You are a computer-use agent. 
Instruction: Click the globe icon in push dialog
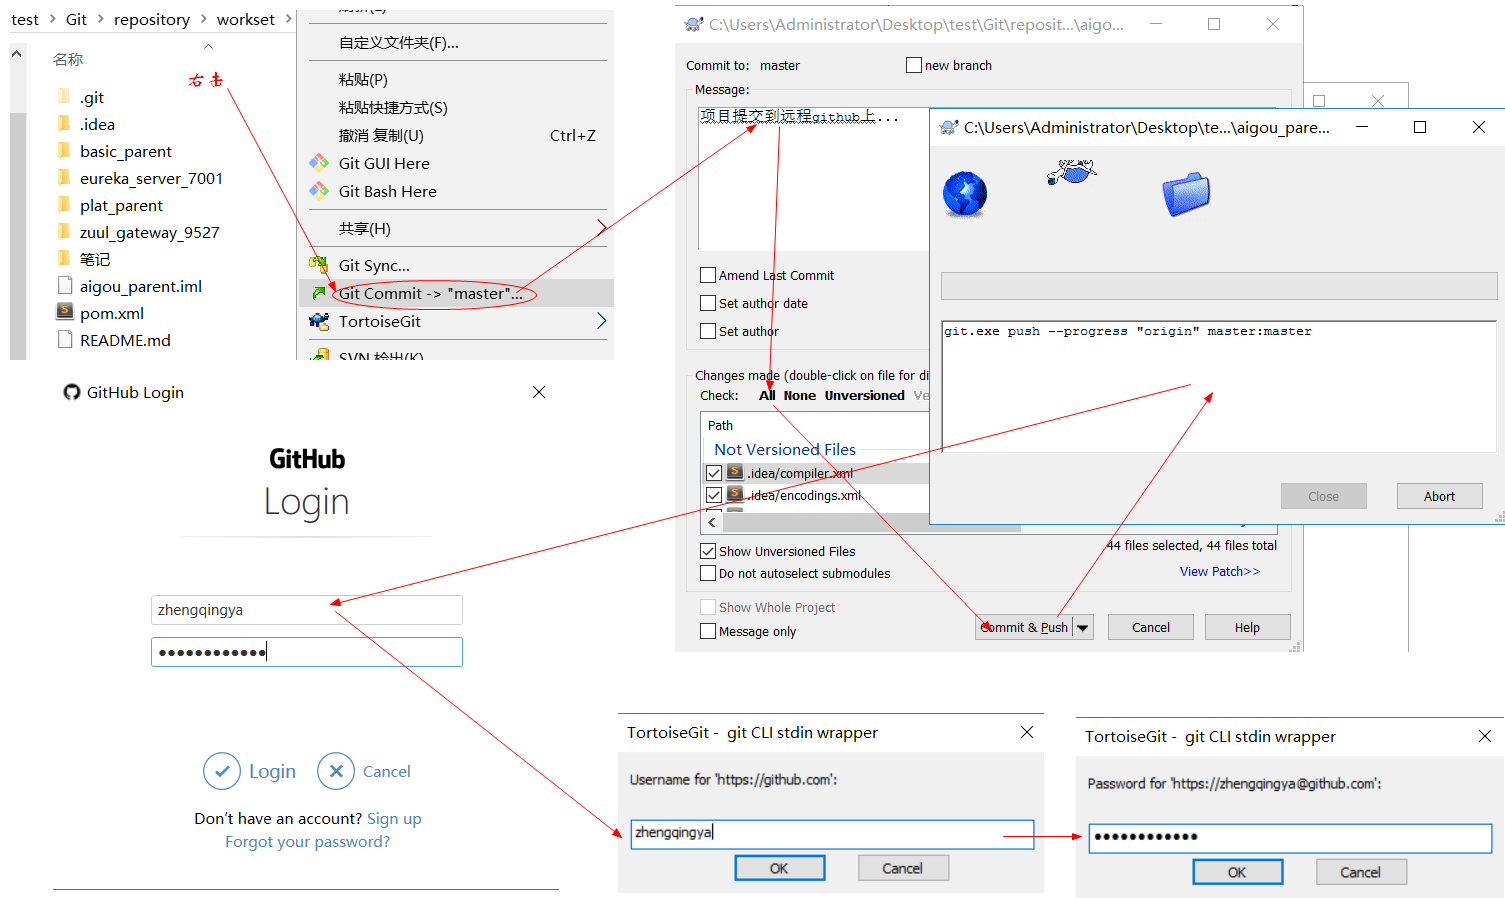coord(965,194)
